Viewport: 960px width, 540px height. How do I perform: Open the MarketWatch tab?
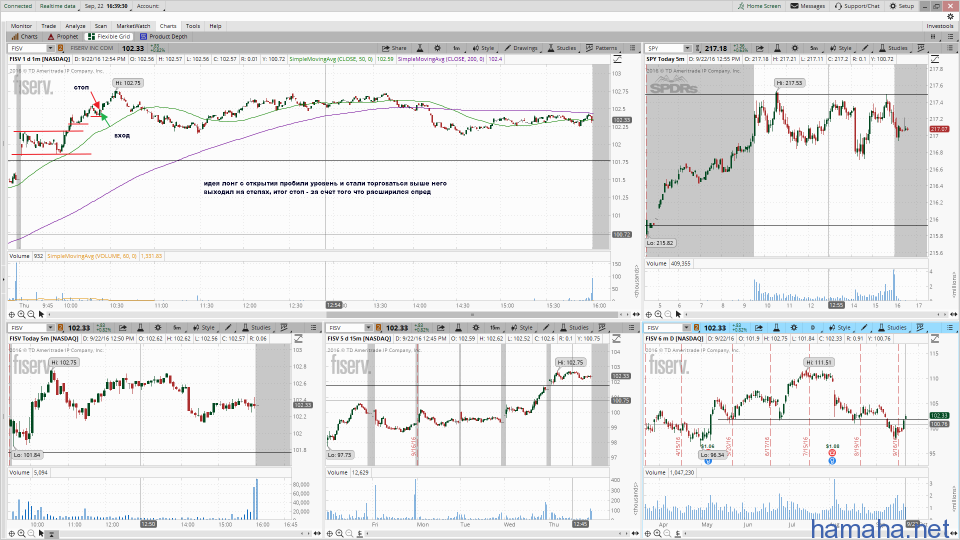click(133, 26)
